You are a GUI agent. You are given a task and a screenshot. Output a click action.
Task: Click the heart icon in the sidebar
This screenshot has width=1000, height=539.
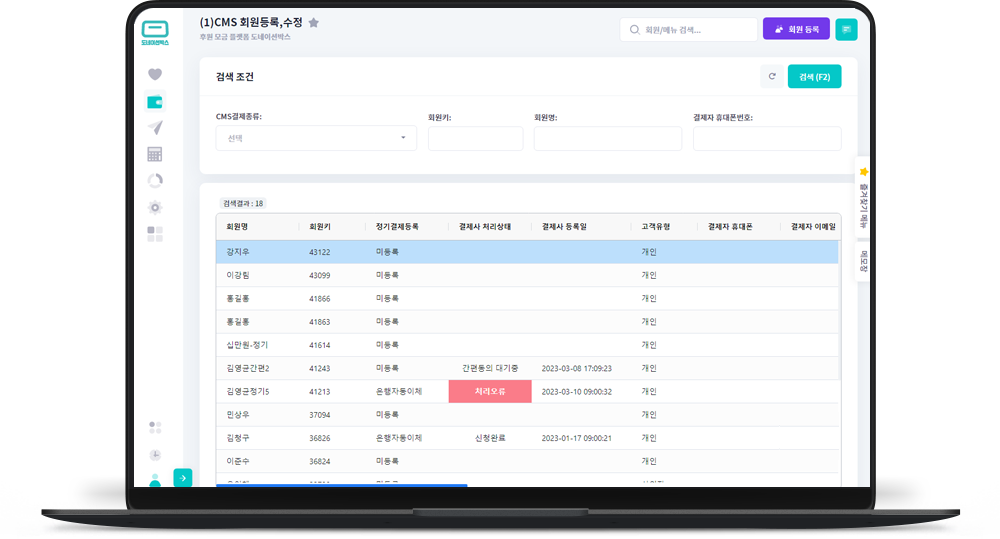(154, 74)
